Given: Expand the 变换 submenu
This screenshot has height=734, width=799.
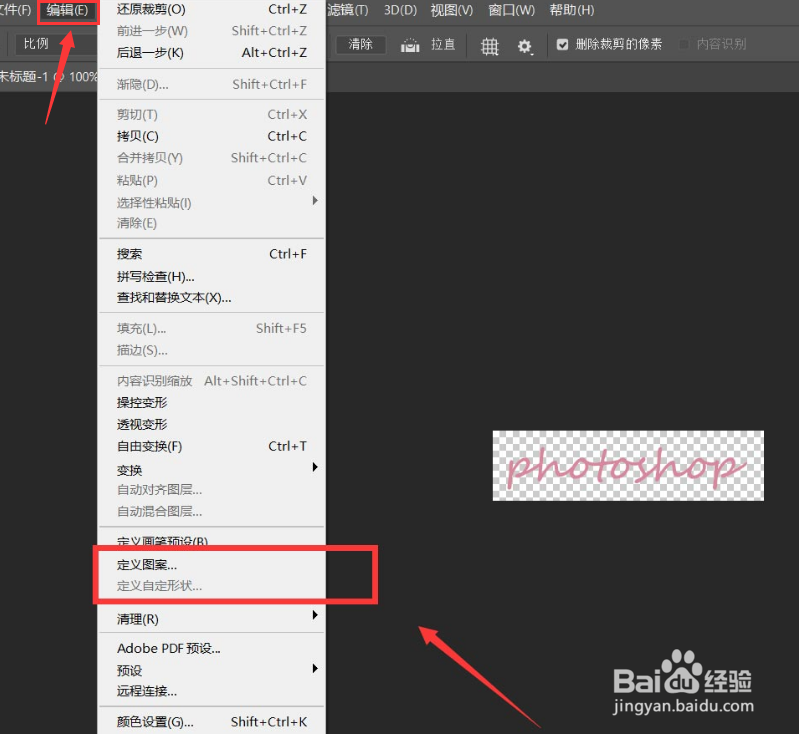Looking at the screenshot, I should (211, 469).
